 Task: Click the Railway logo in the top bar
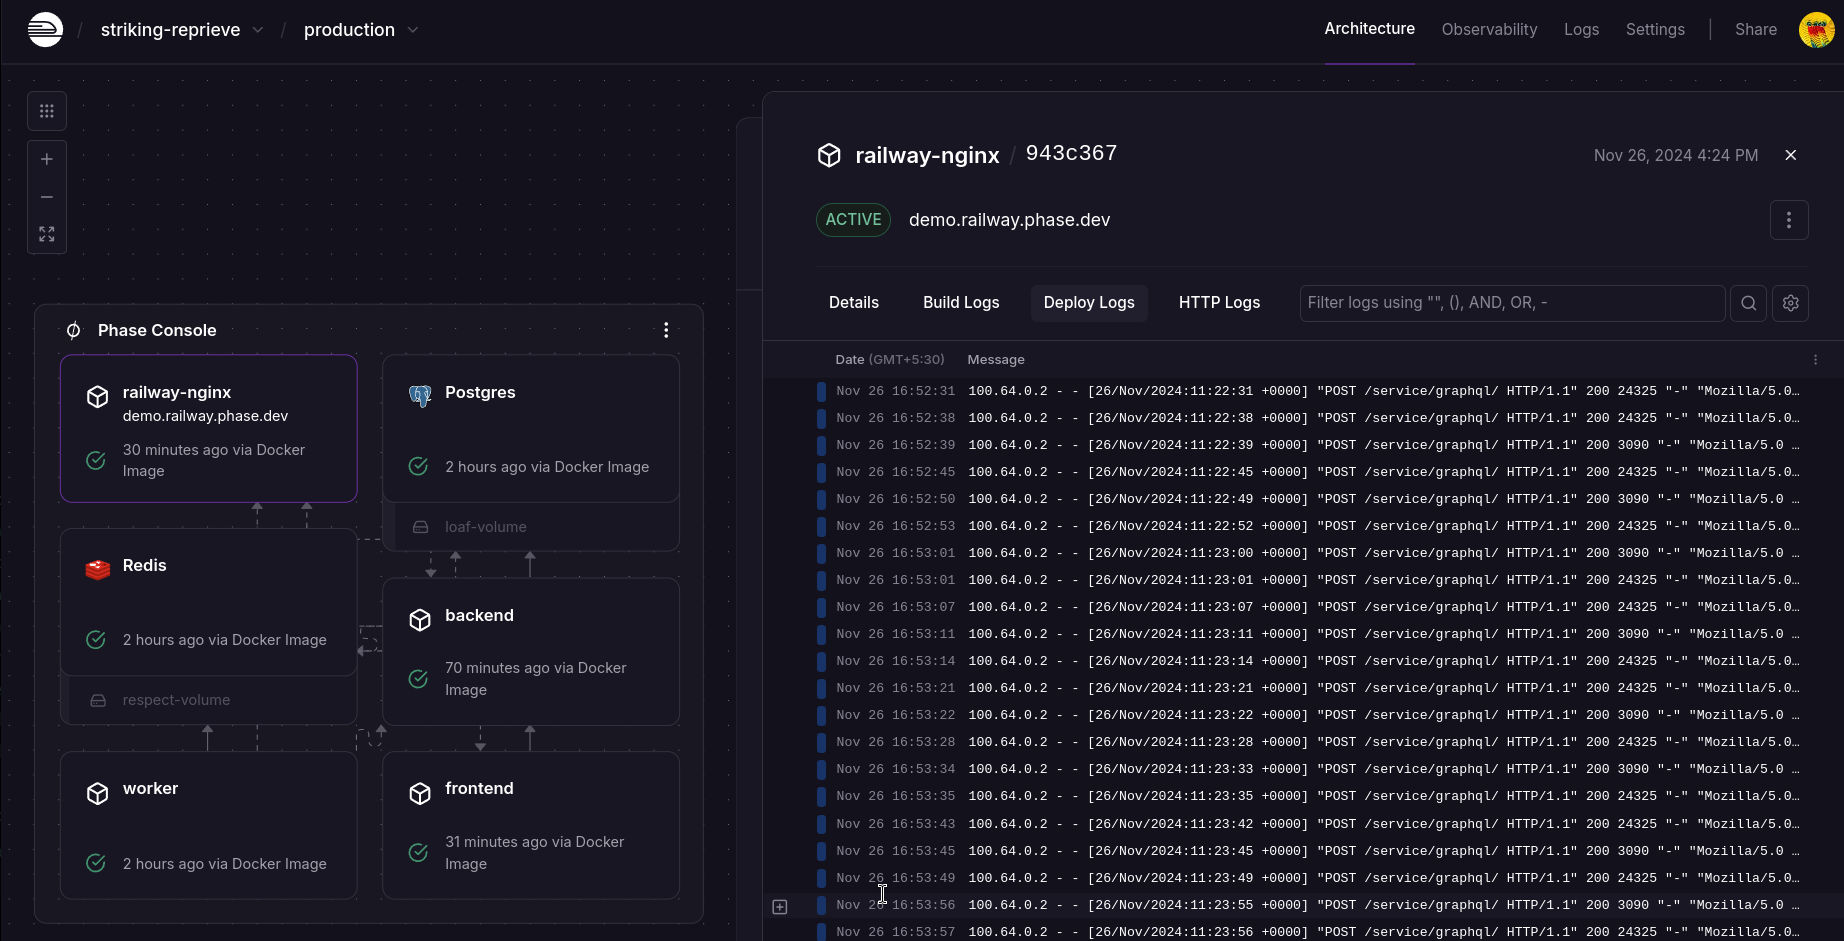45,29
